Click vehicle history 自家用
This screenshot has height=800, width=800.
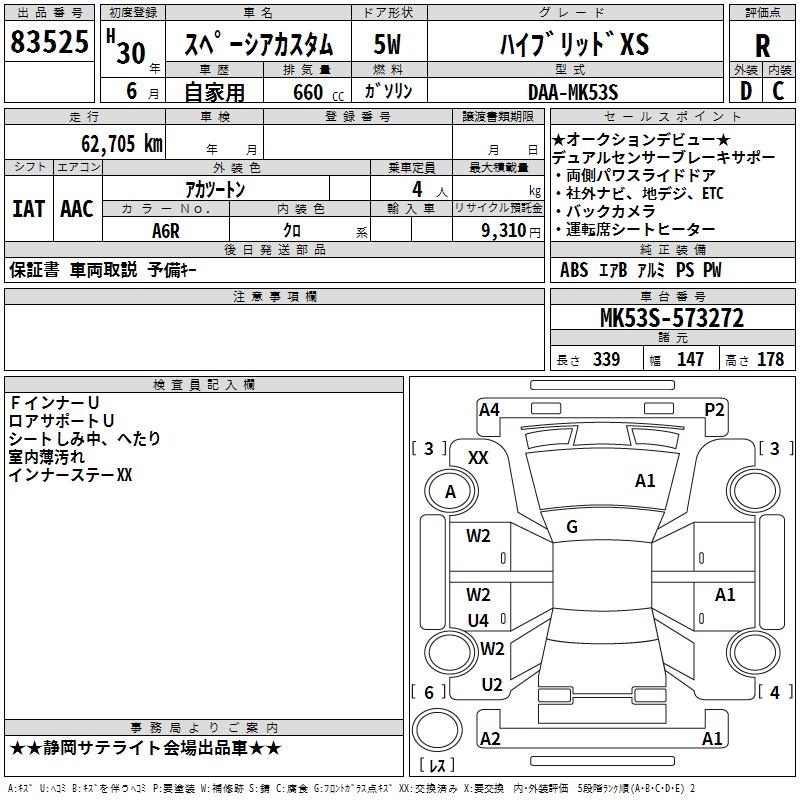[214, 92]
